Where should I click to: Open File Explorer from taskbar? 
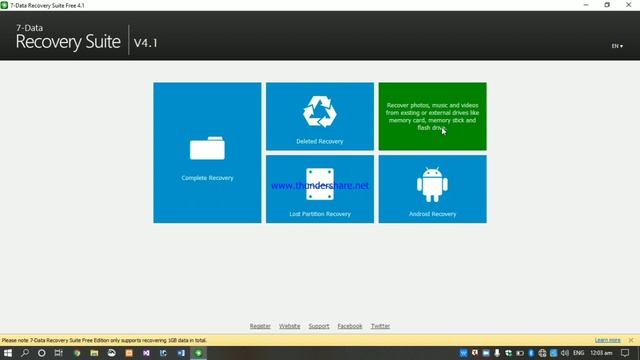(x=94, y=353)
